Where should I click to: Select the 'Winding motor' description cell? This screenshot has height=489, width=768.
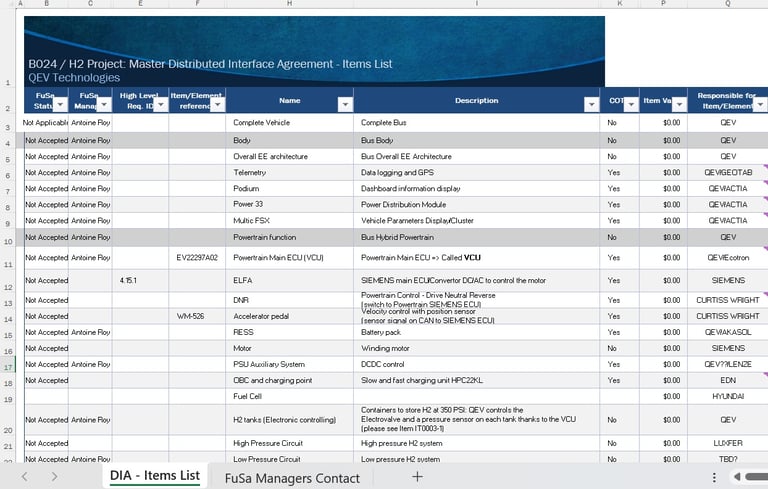coord(476,348)
